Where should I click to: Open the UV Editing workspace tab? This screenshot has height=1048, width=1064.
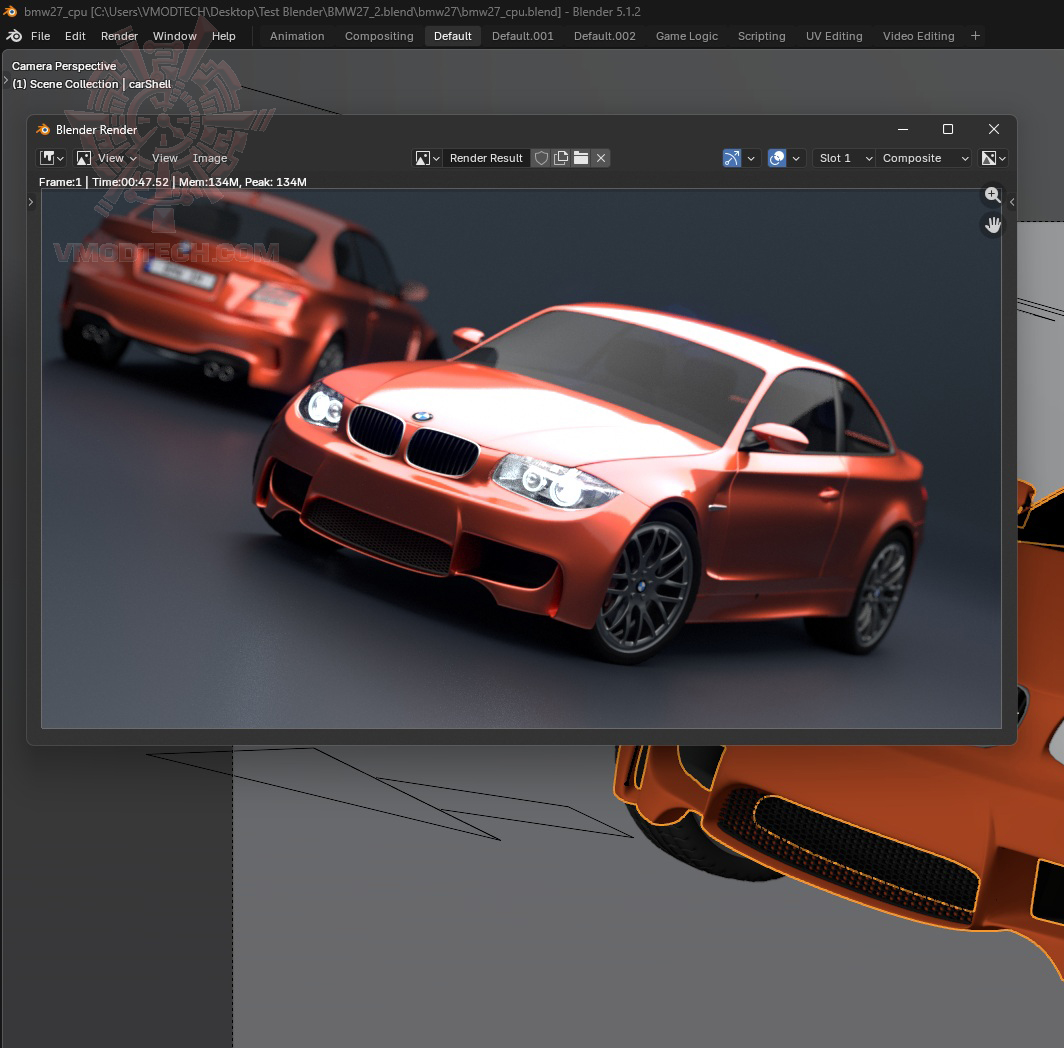[x=834, y=36]
